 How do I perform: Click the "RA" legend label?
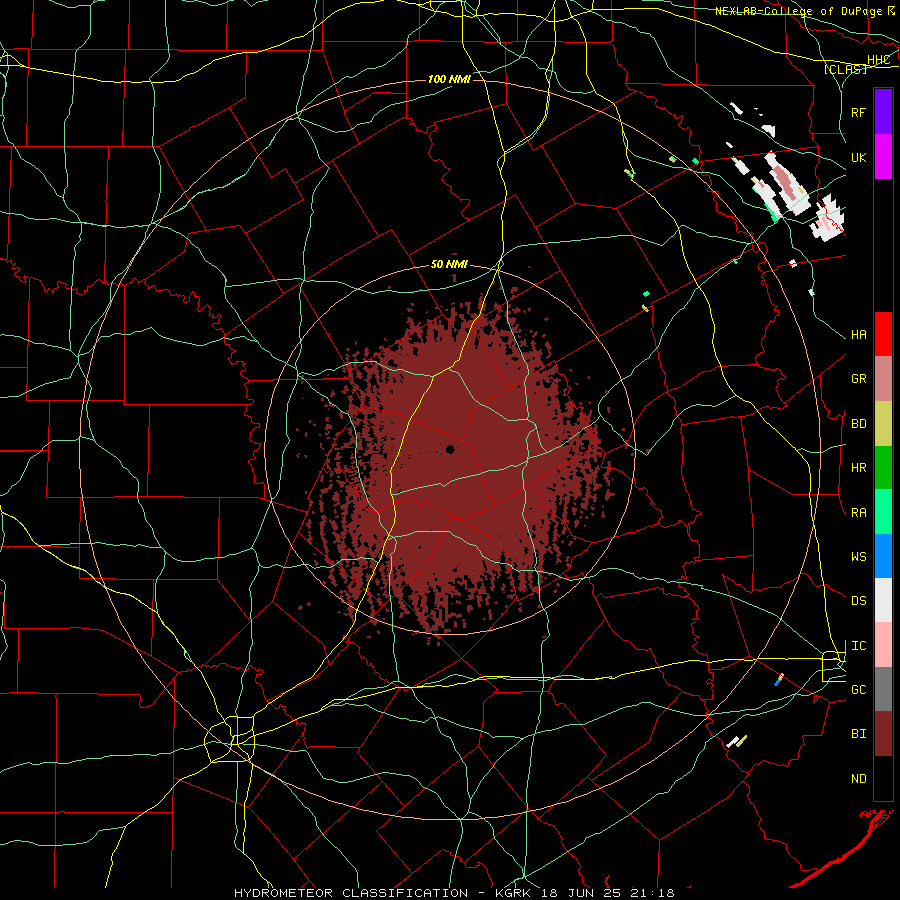tap(858, 513)
